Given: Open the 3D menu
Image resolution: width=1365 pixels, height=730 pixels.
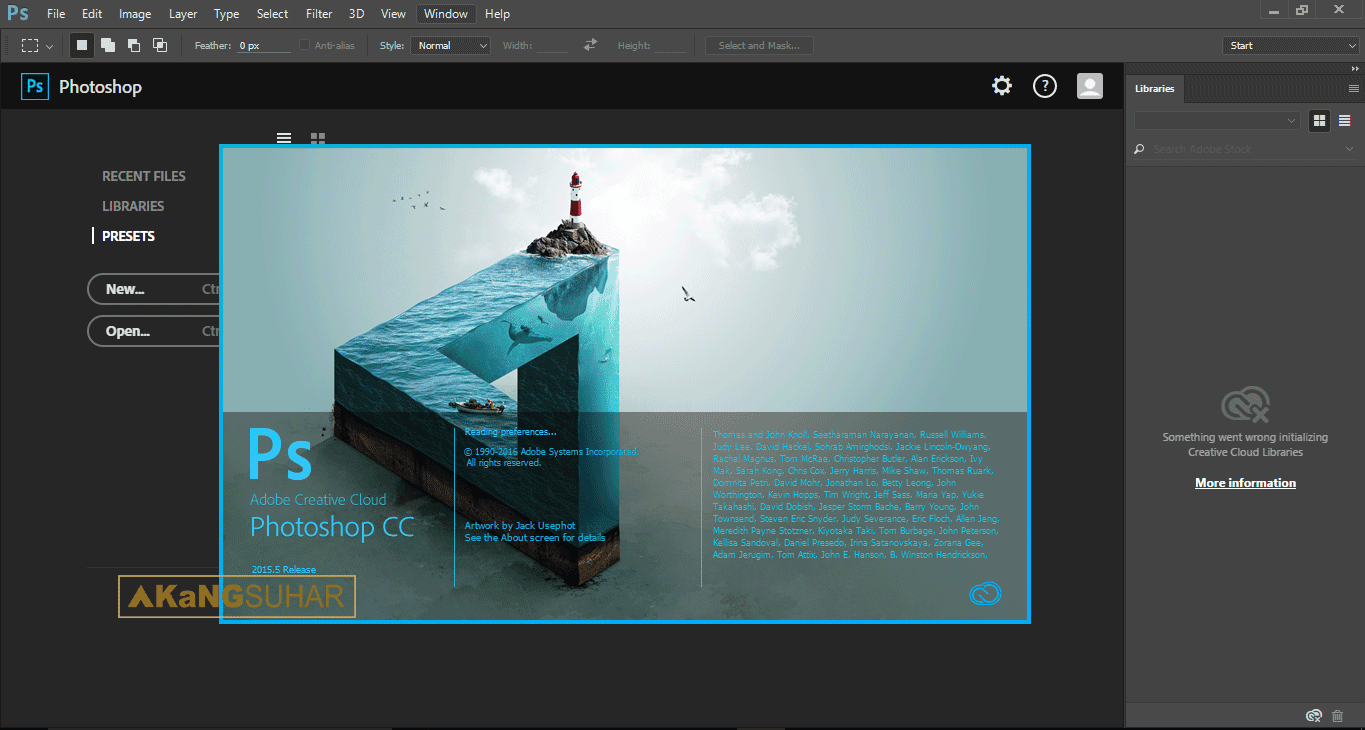Looking at the screenshot, I should 357,14.
